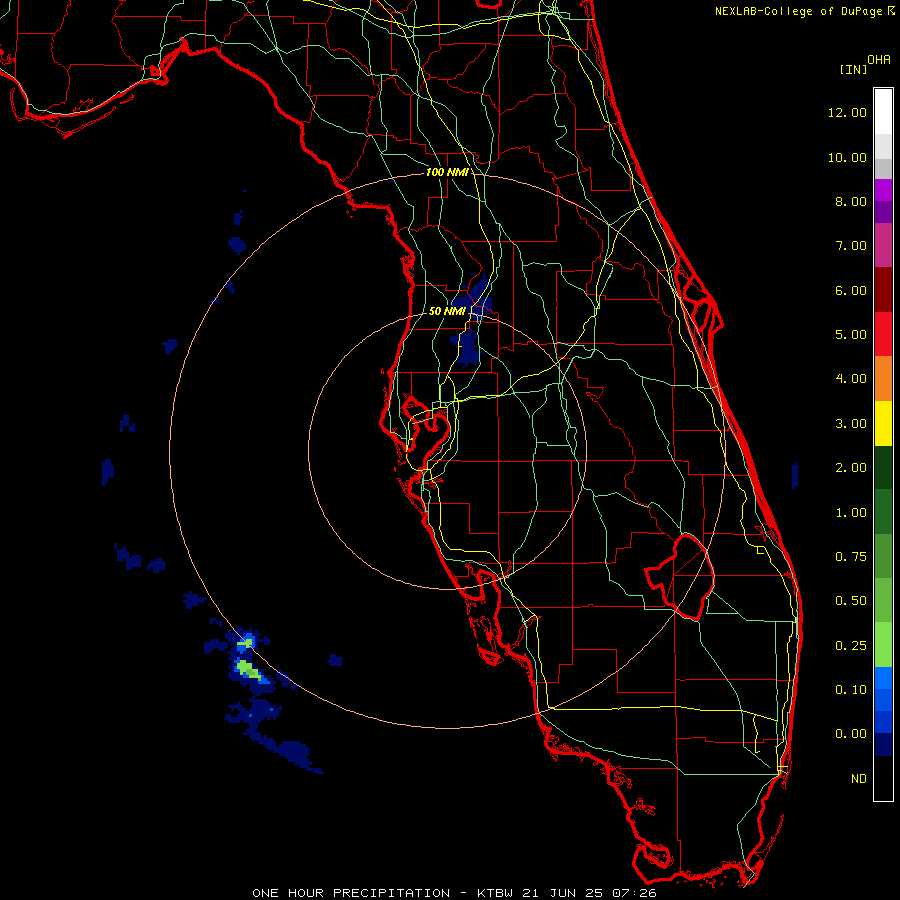Click the [IN] units label
Image resolution: width=900 pixels, height=900 pixels.
click(x=853, y=69)
